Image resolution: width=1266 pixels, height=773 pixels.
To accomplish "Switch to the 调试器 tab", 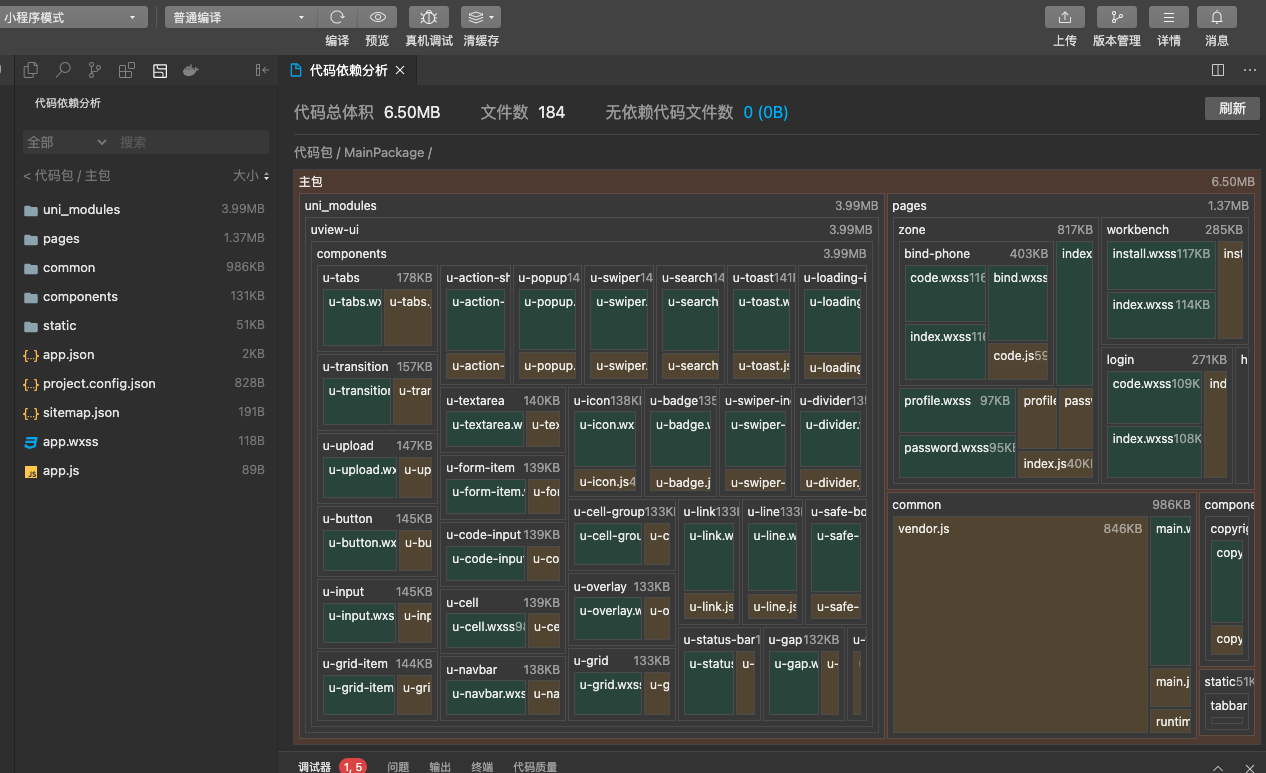I will 314,767.
